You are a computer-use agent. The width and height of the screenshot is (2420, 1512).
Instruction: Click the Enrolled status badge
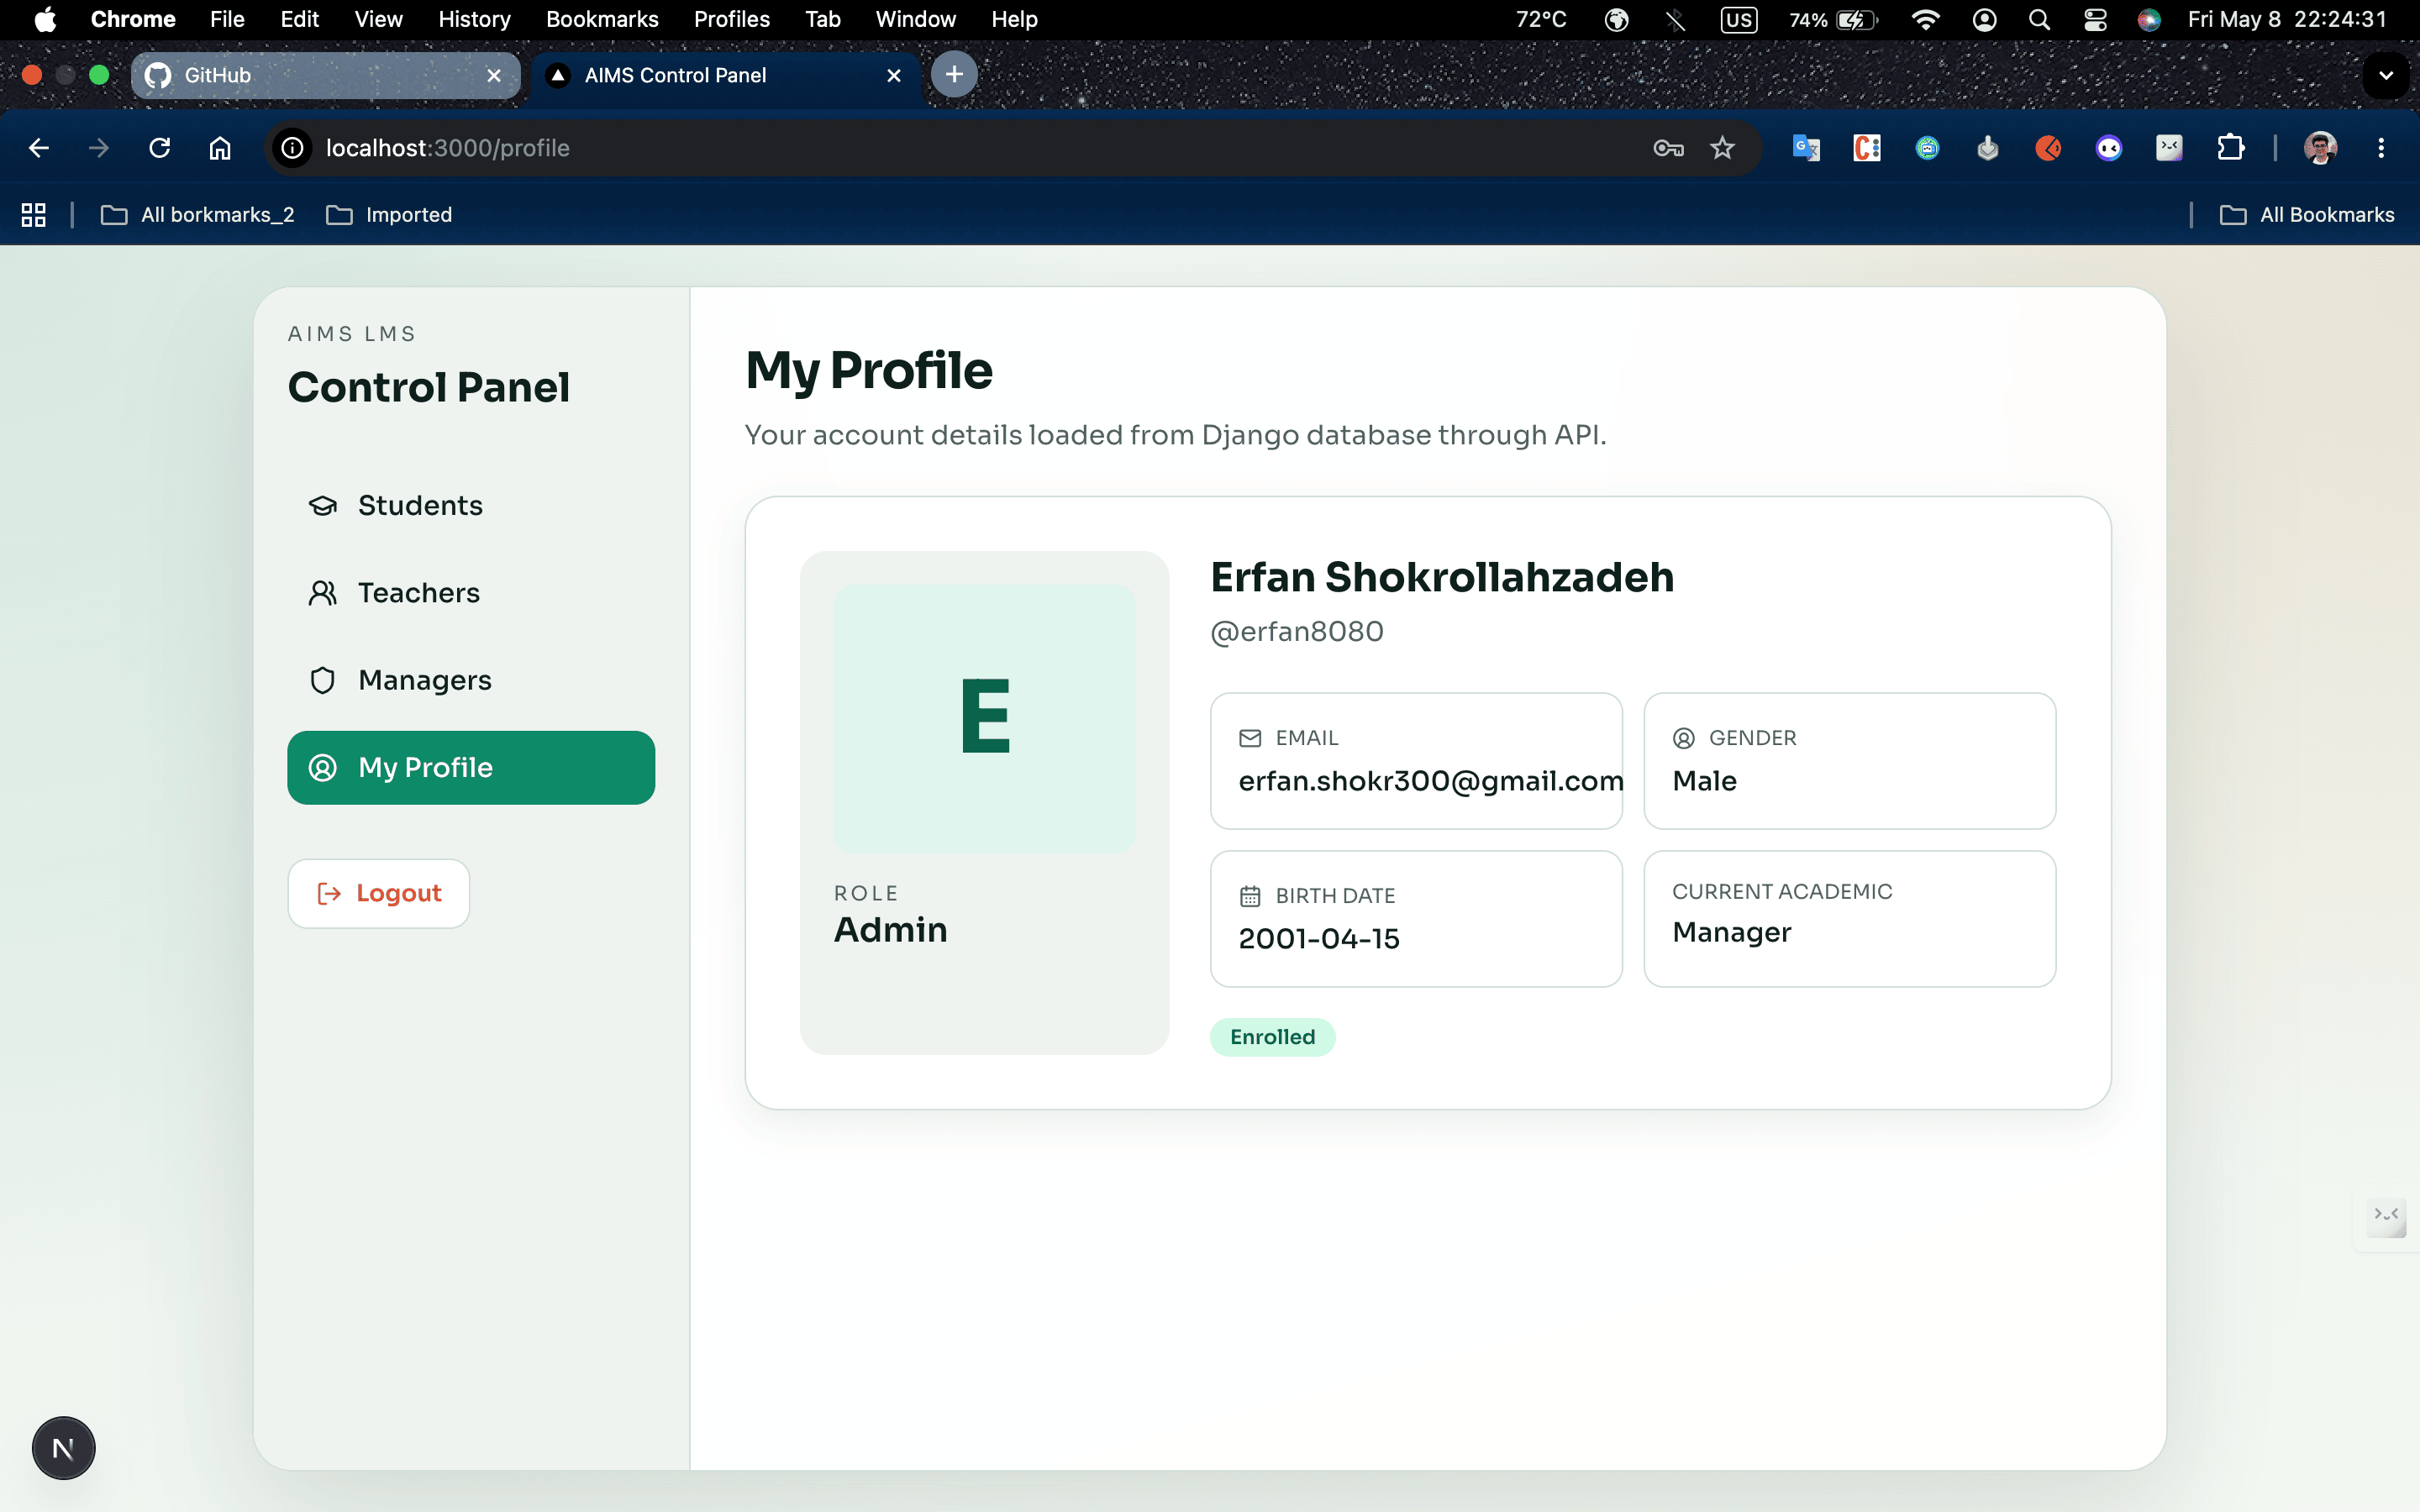click(x=1272, y=1037)
